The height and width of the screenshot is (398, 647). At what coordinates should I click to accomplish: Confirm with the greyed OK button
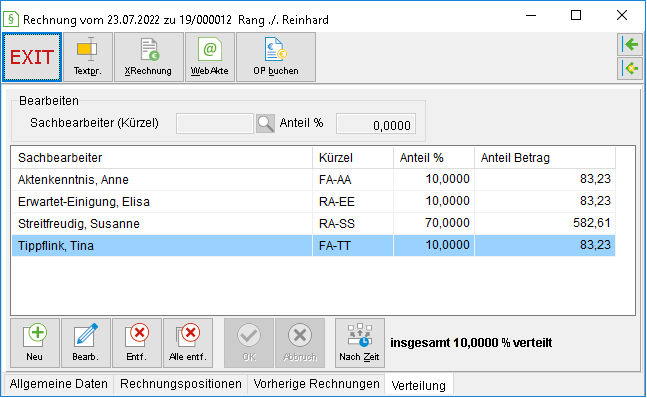pyautogui.click(x=249, y=343)
